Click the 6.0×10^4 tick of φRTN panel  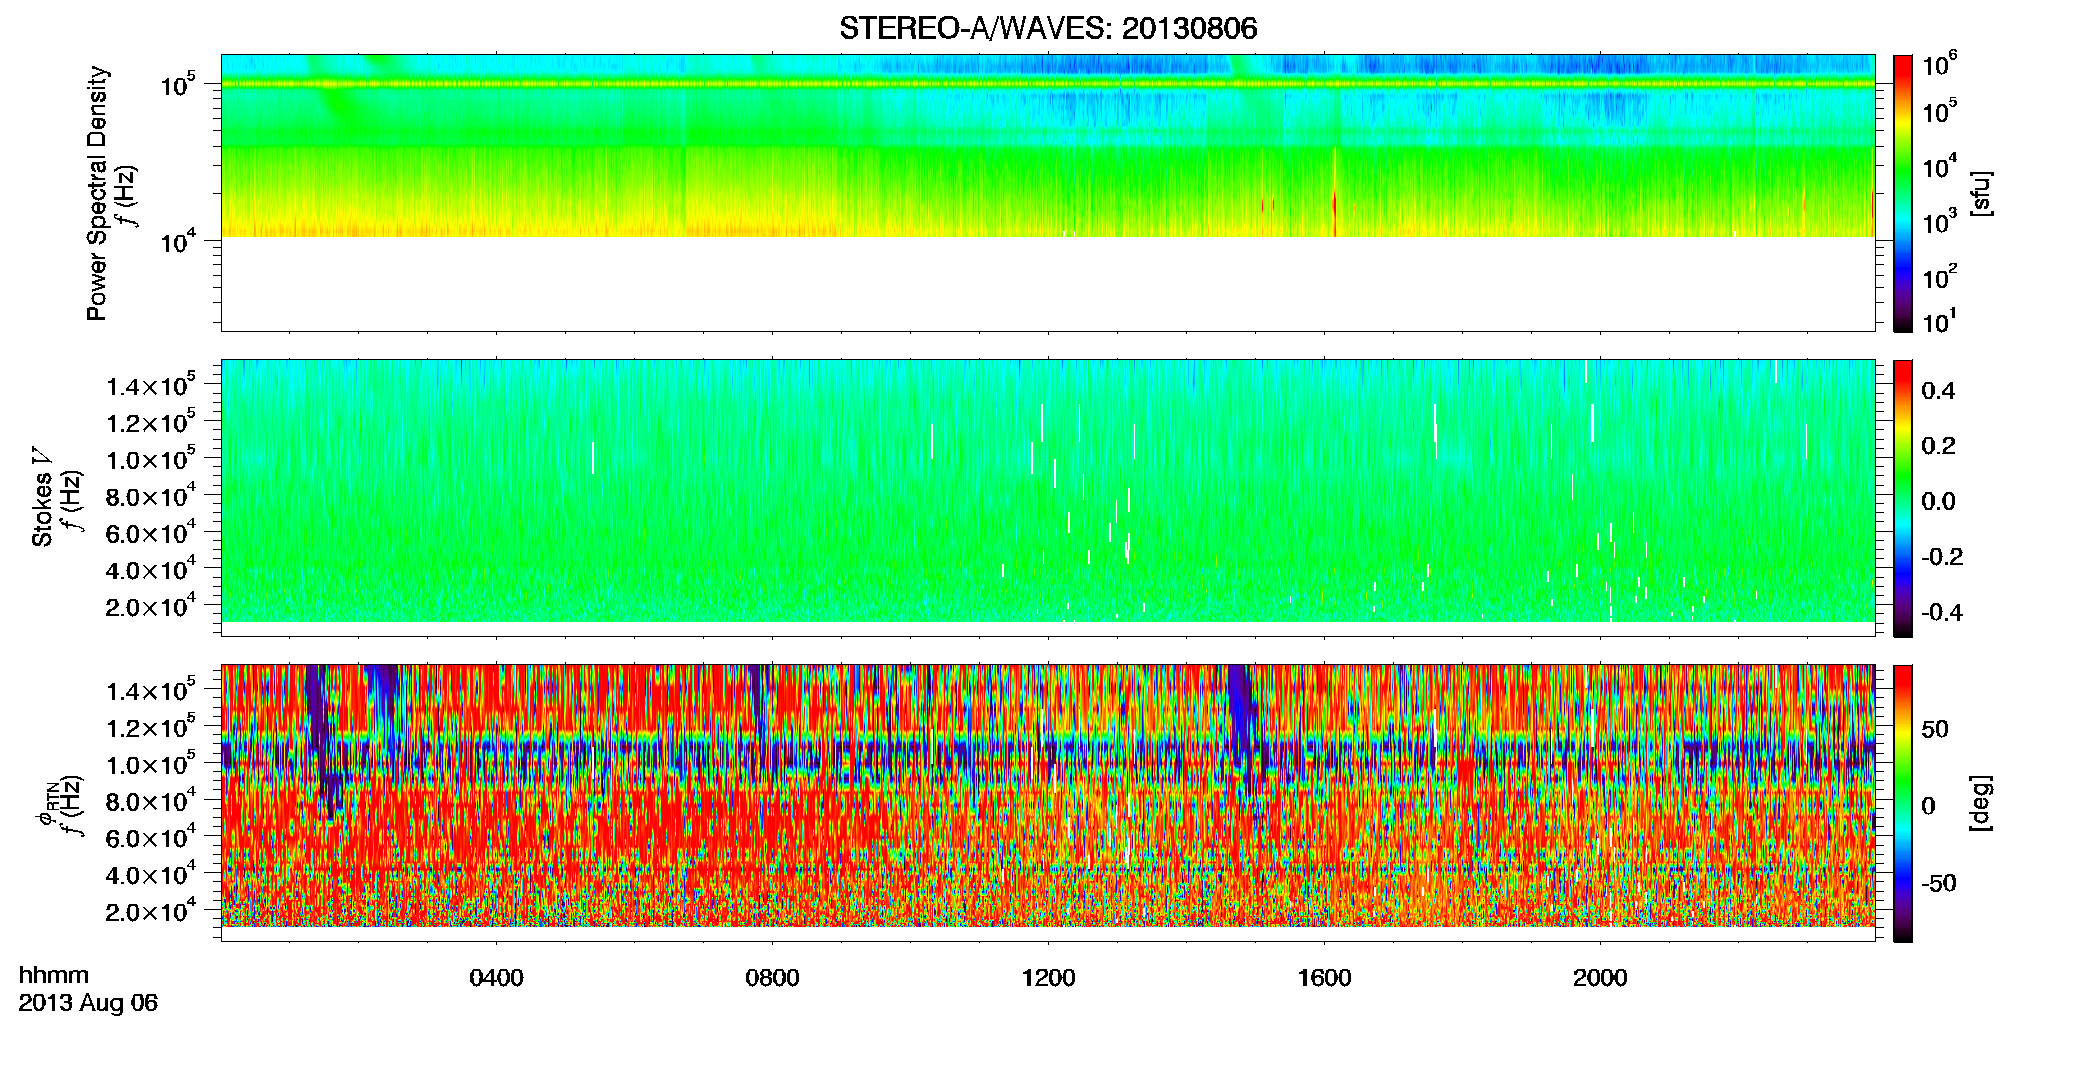151,838
